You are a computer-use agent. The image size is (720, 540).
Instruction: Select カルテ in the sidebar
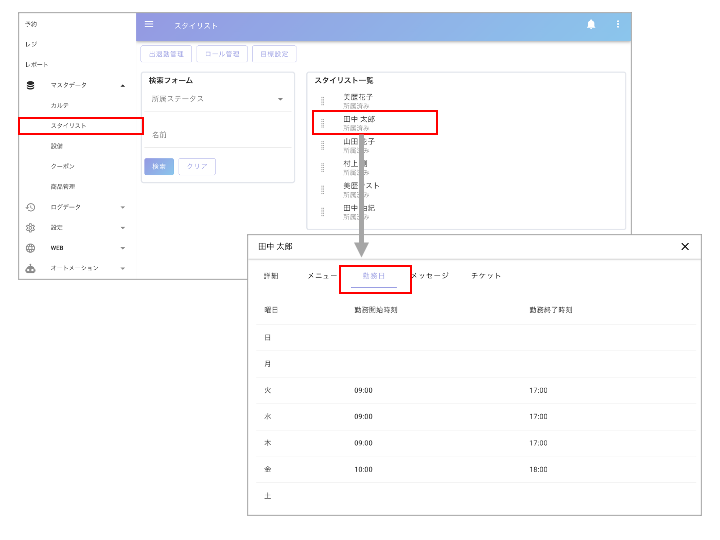click(60, 105)
